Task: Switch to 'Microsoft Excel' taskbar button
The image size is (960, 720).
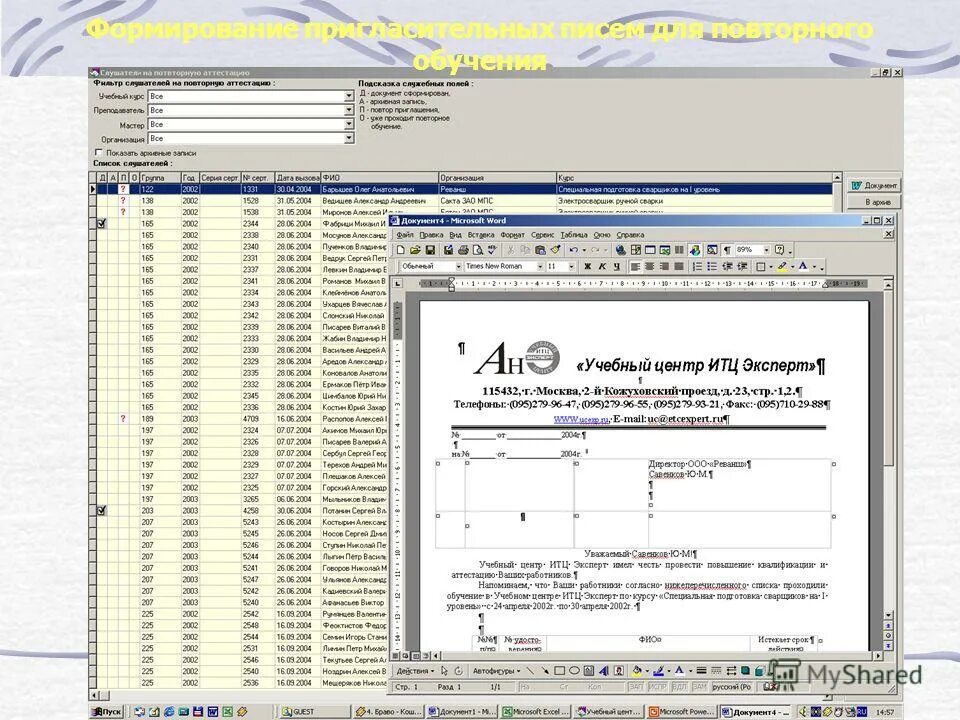Action: [x=536, y=711]
